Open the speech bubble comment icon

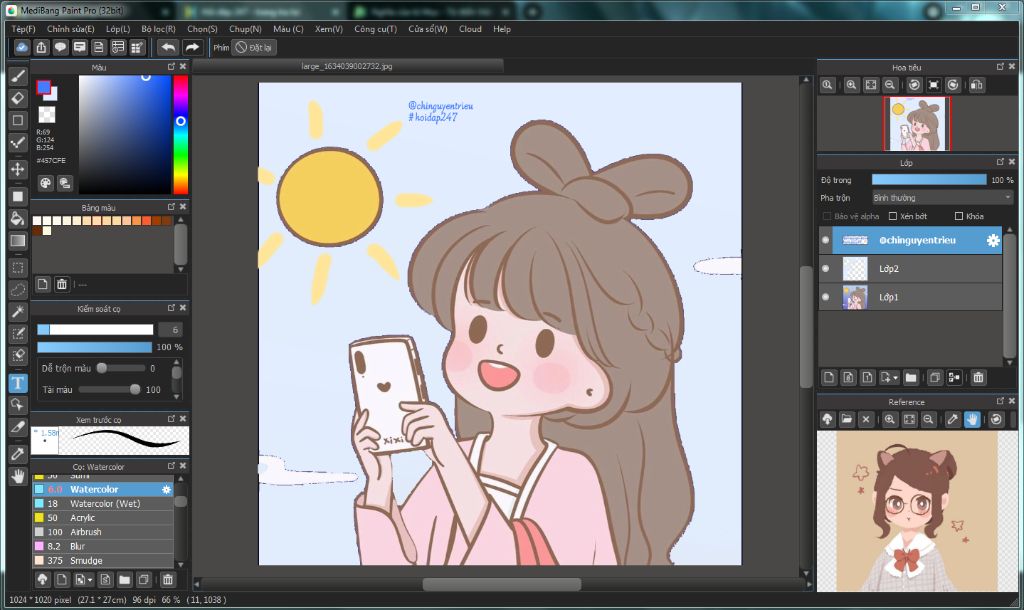click(60, 47)
